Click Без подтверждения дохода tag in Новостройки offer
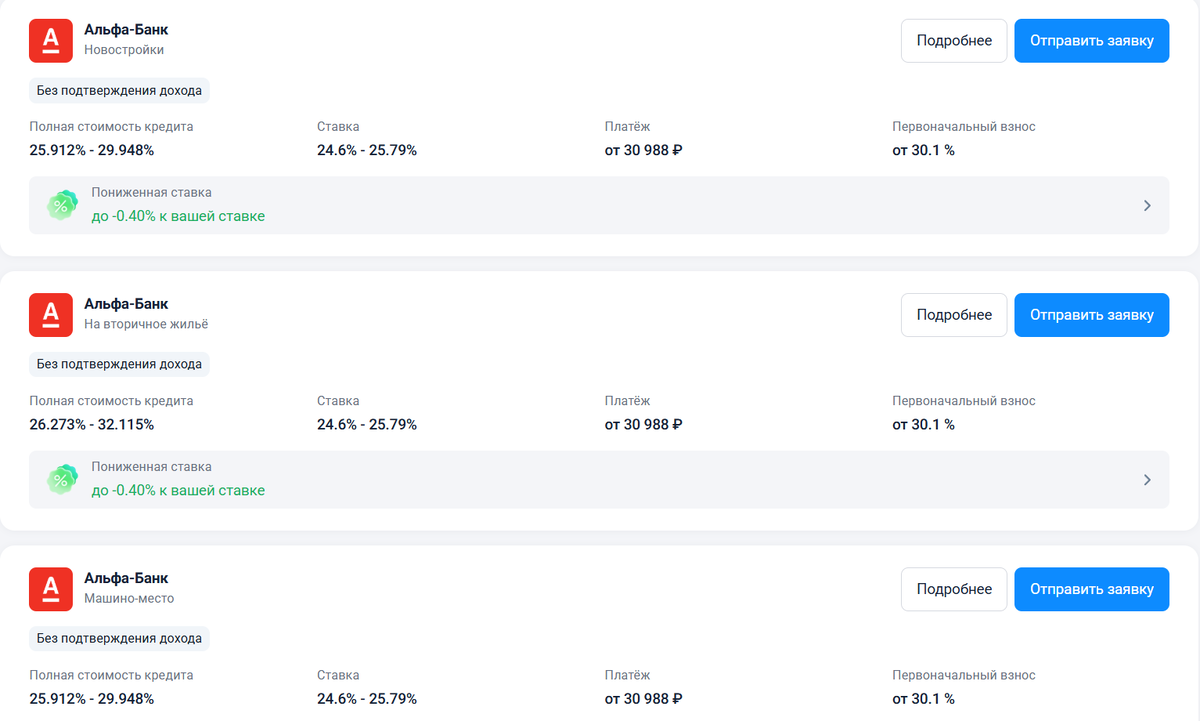 click(119, 91)
